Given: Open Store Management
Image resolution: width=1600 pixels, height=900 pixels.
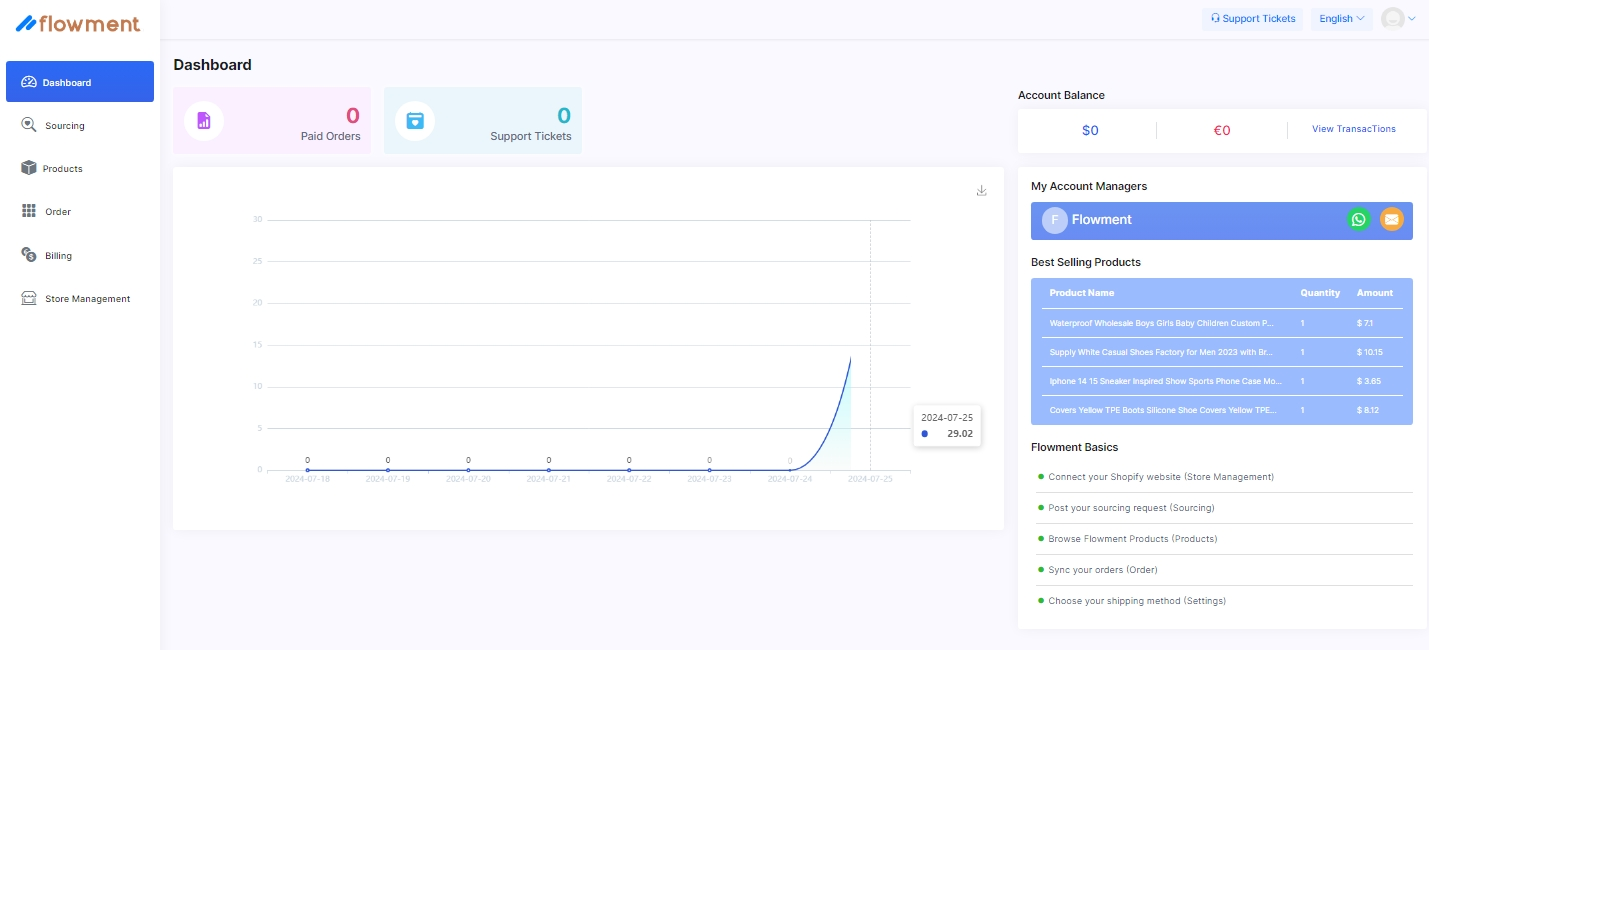Looking at the screenshot, I should pos(80,299).
